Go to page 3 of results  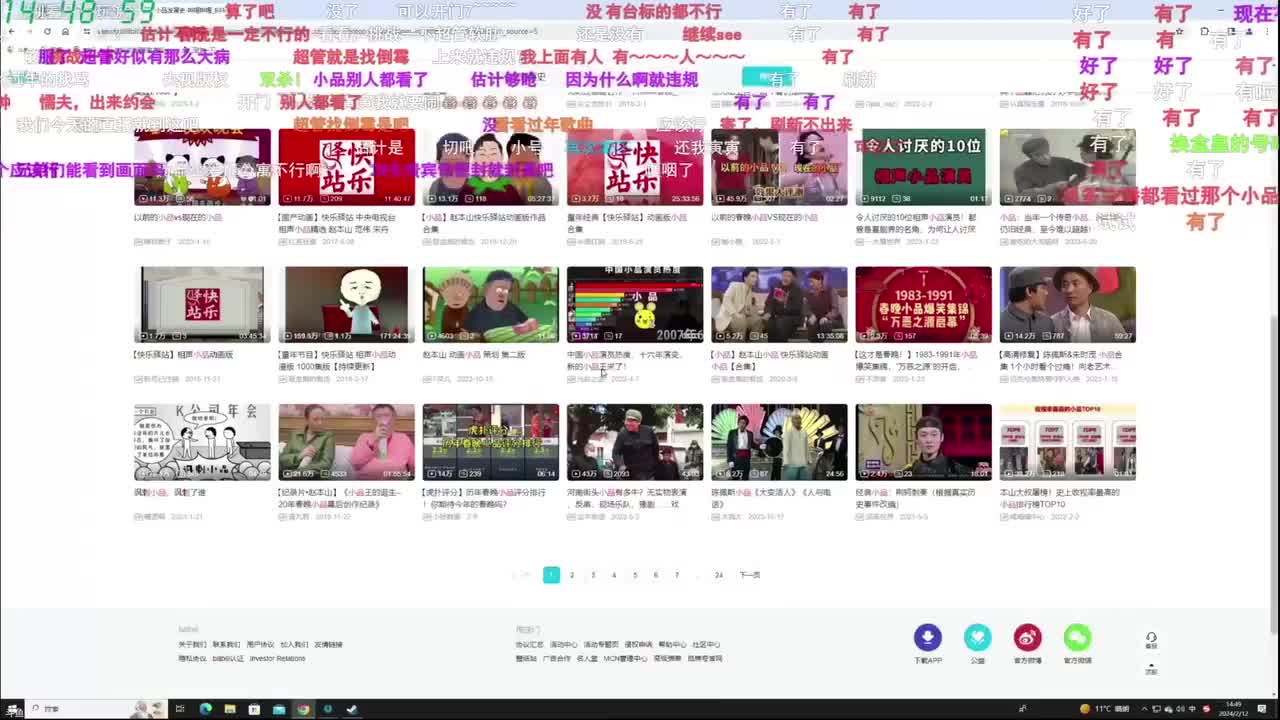[x=593, y=575]
